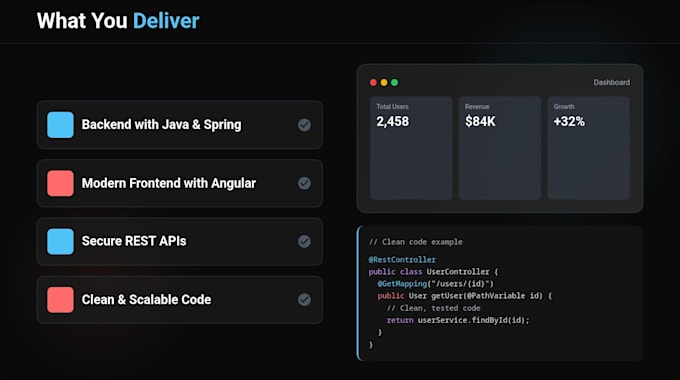The height and width of the screenshot is (380, 680).
Task: Click the blue square icon beside Secure REST APIs
Action: (60, 241)
